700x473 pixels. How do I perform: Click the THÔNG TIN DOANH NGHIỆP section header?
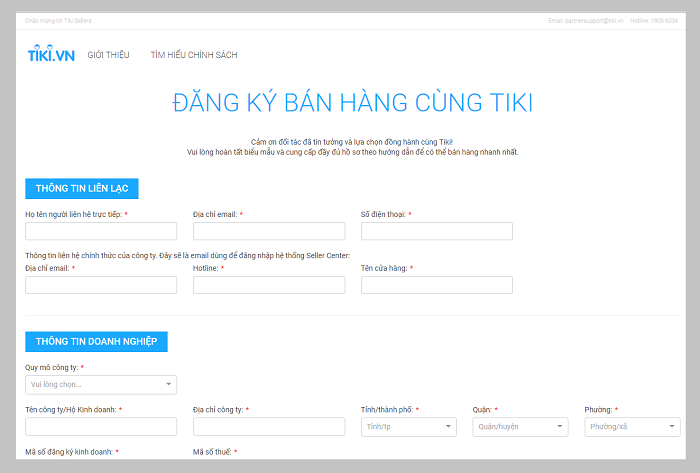click(96, 342)
